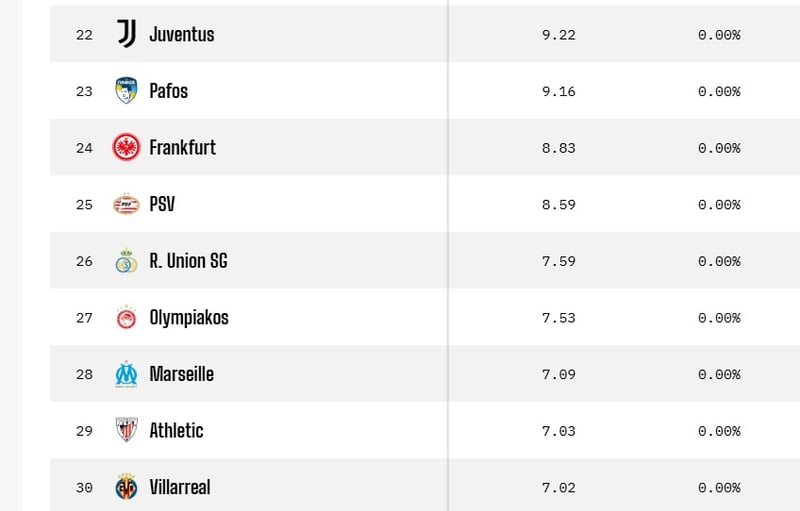The image size is (800, 511).
Task: Open the Villarreal team link
Action: pos(179,487)
